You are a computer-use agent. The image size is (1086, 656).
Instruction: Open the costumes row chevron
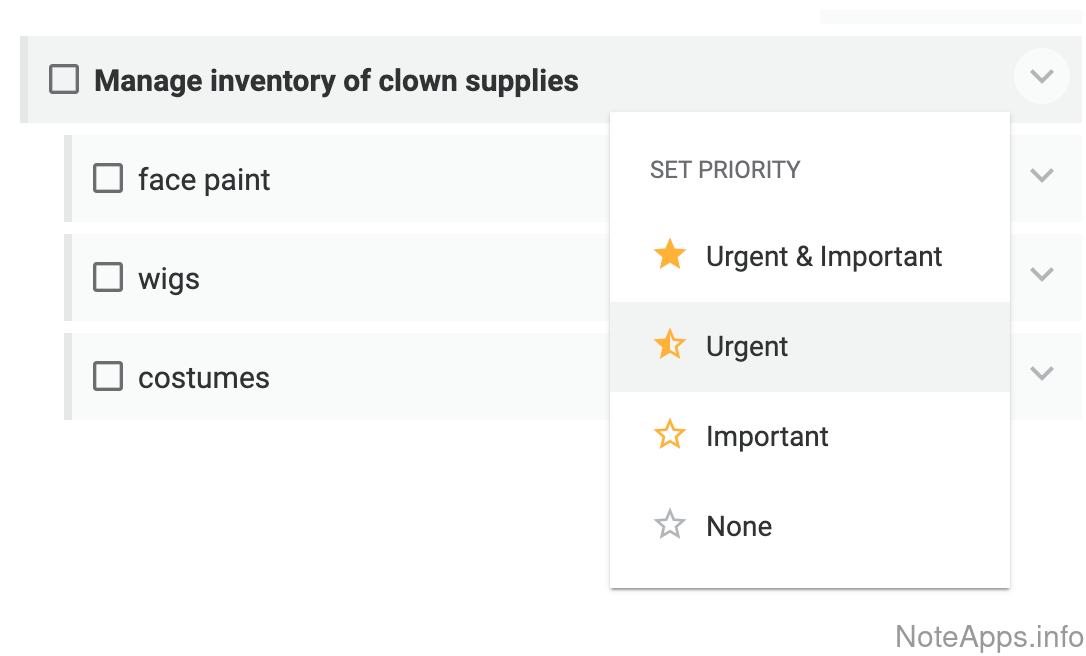click(1042, 374)
